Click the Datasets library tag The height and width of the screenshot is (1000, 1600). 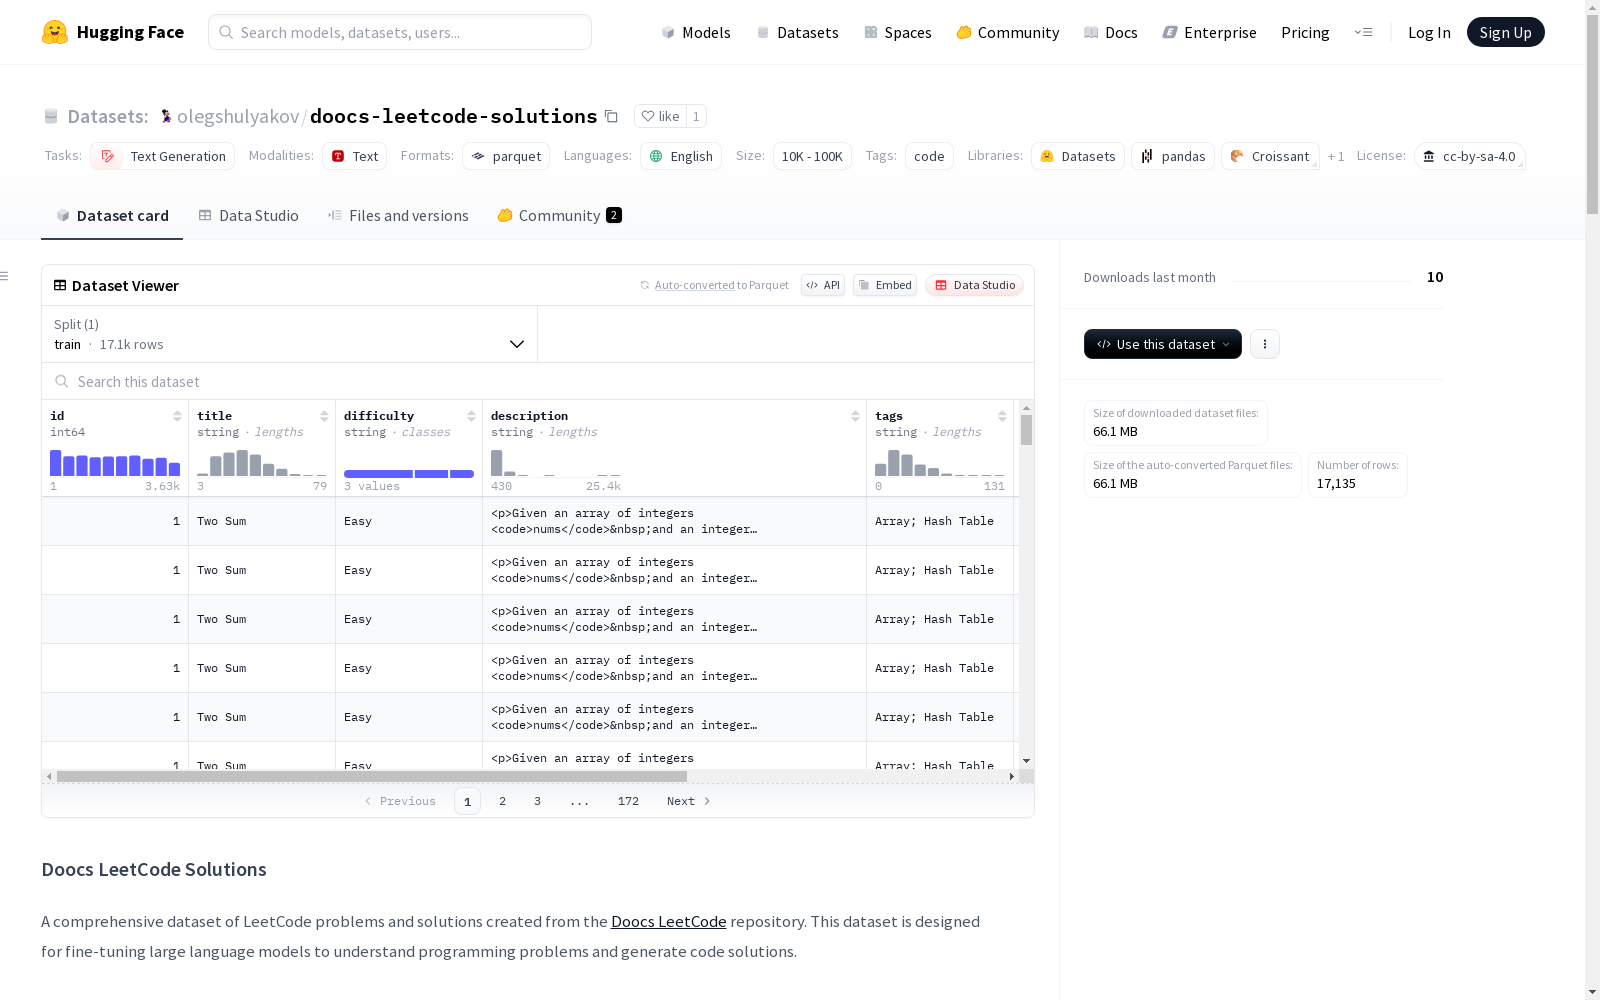[1078, 156]
